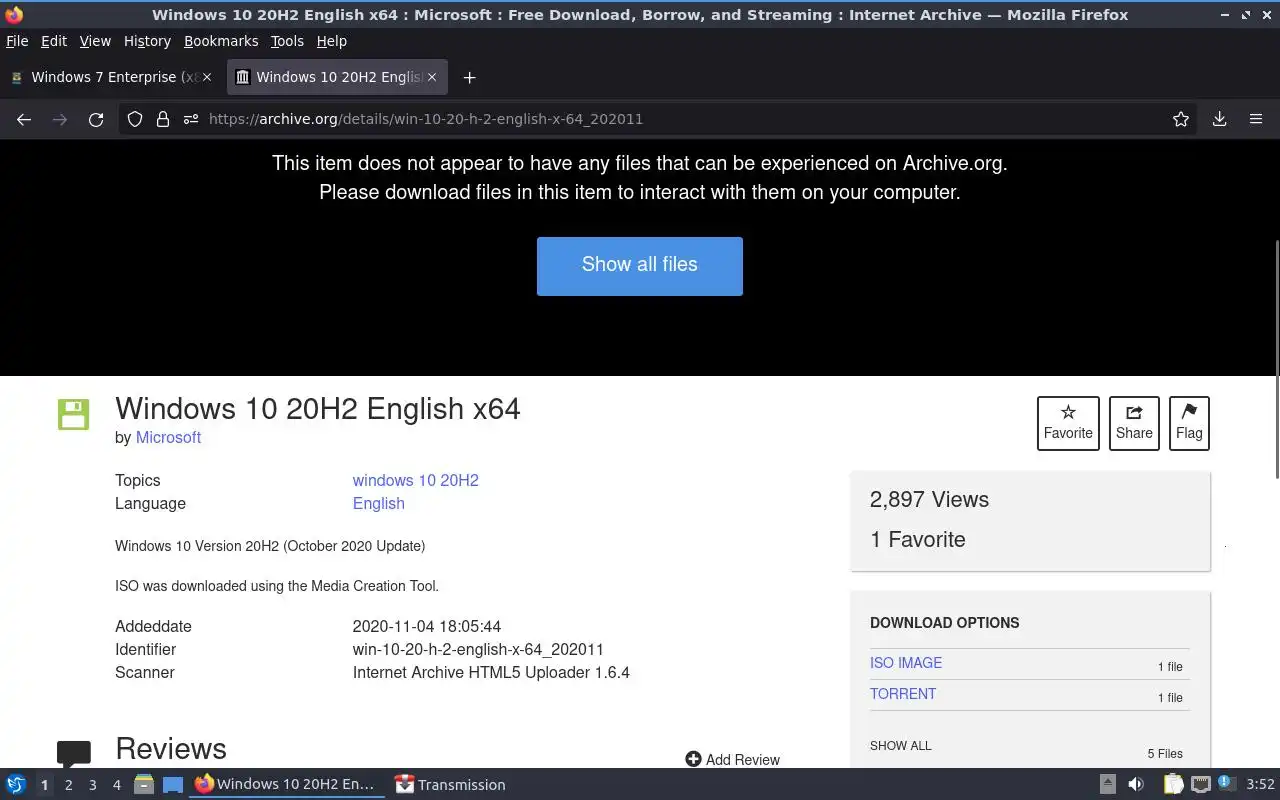Open the clipboard tray icon
The image size is (1280, 800).
pyautogui.click(x=1173, y=785)
